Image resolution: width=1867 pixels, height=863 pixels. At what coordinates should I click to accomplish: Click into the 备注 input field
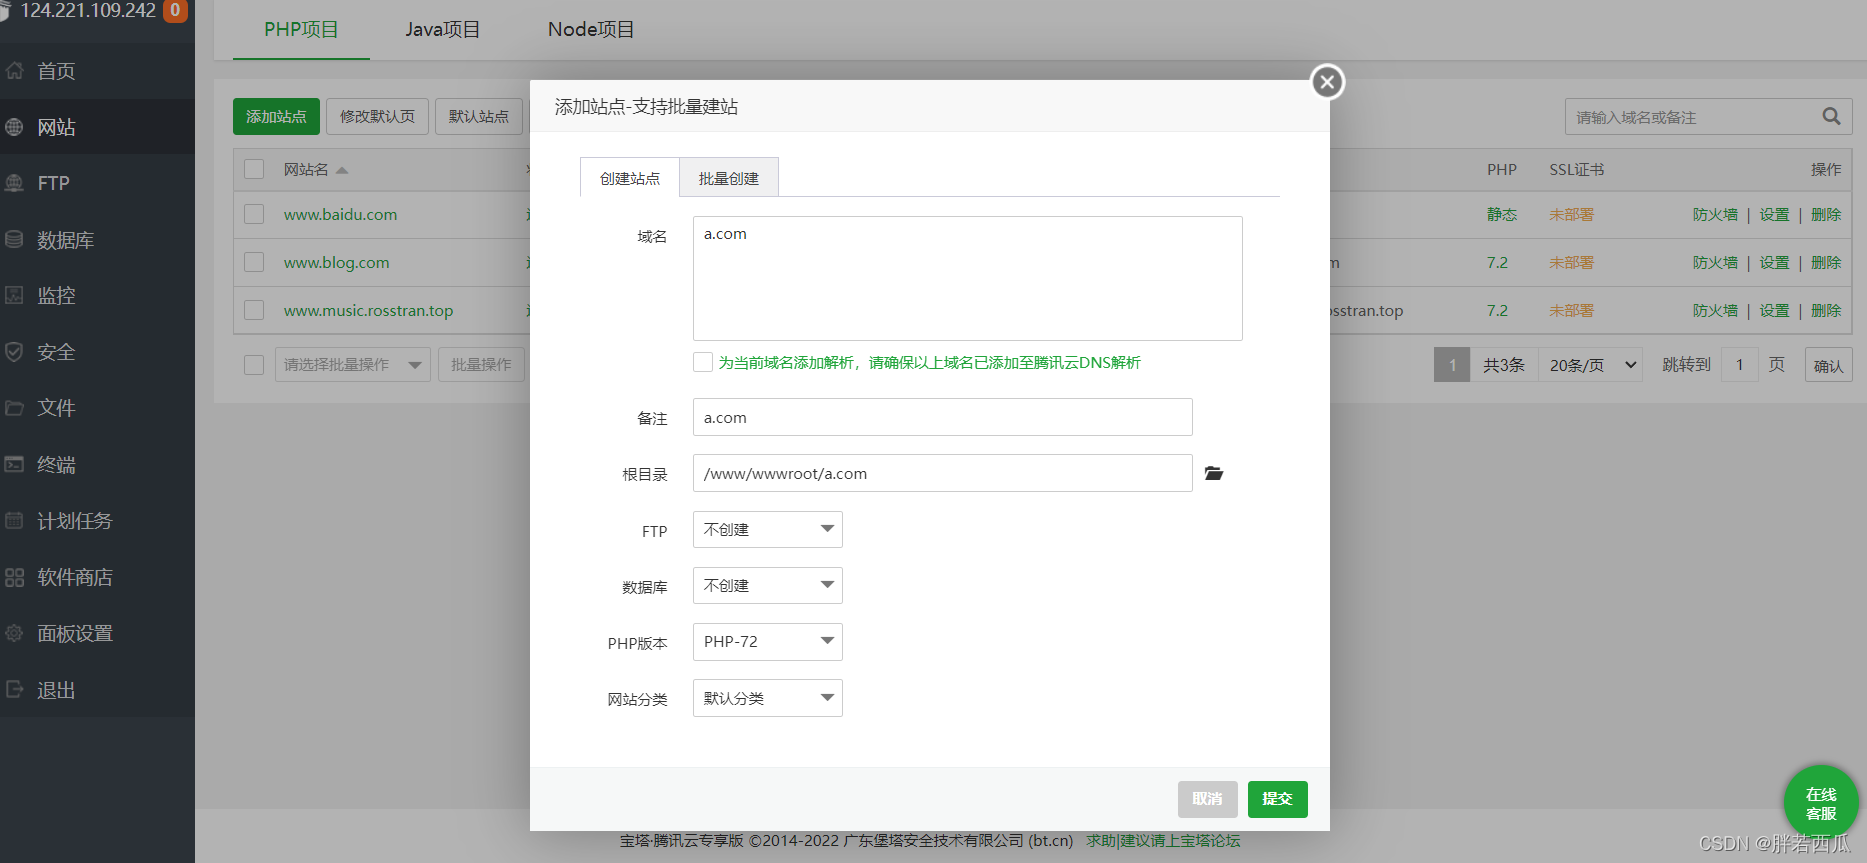click(941, 417)
